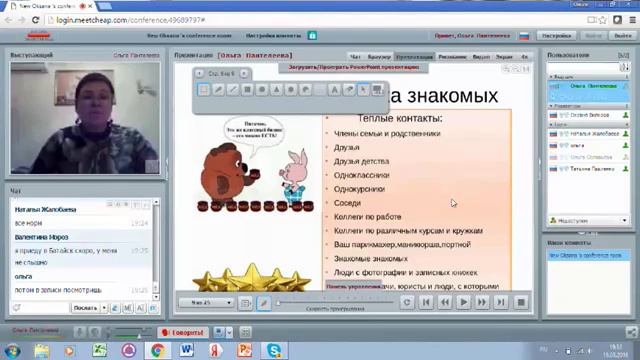
Task: Open the dropdown arrow next to Послать
Action: coord(104,308)
